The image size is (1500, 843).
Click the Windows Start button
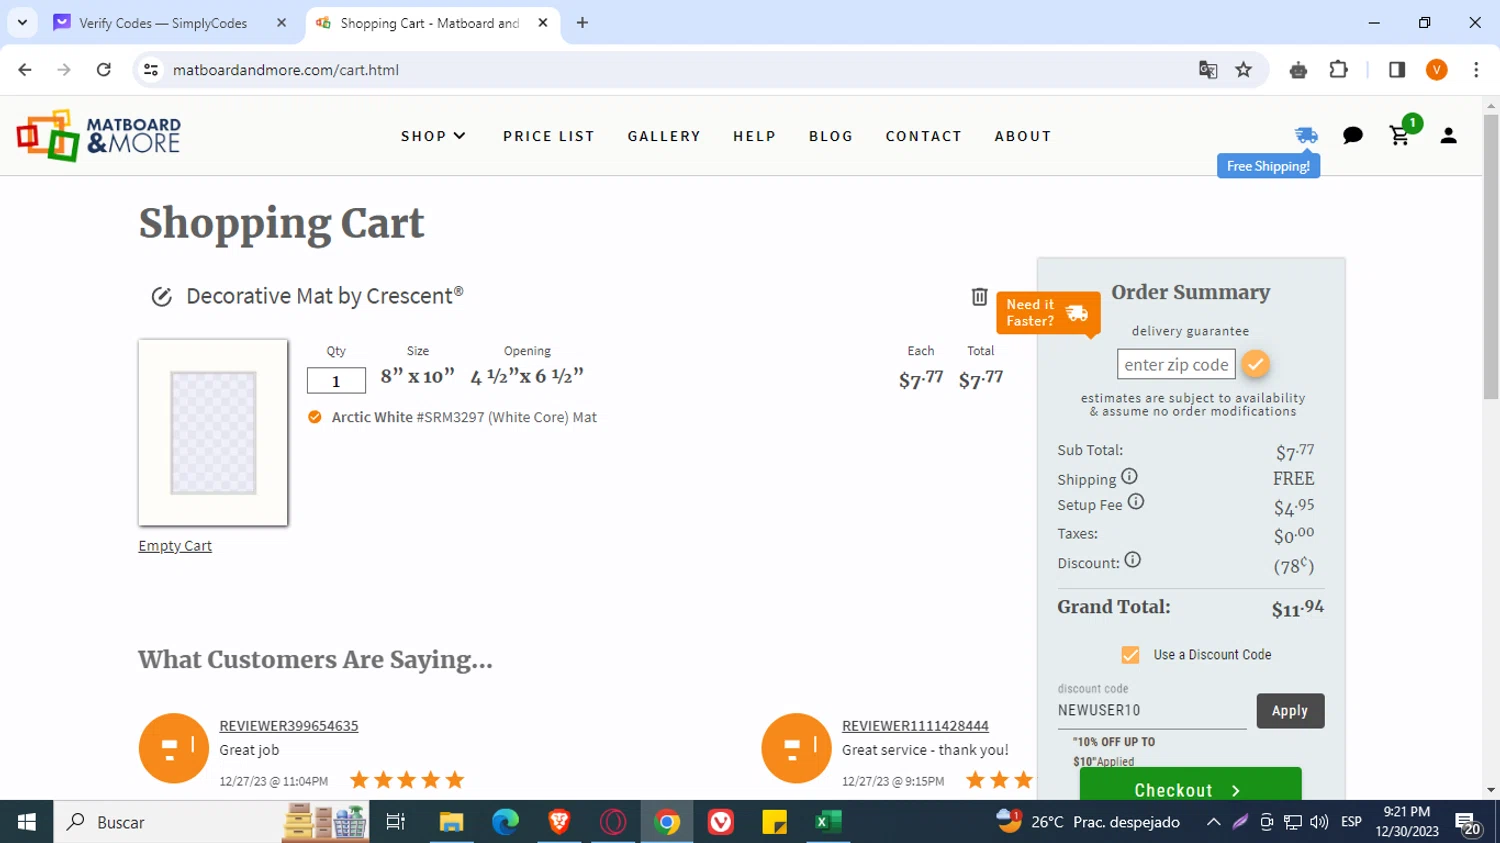click(x=26, y=822)
